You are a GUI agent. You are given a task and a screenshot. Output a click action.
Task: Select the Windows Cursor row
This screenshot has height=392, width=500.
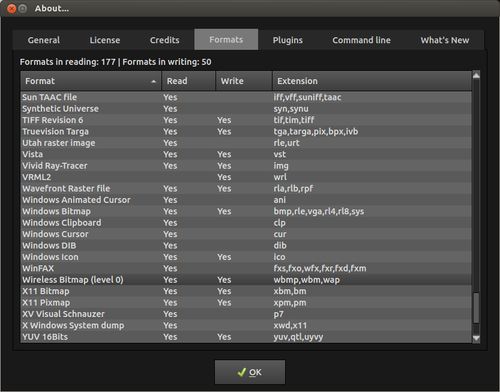tap(246, 234)
